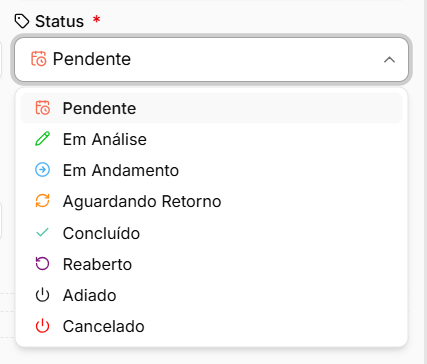This screenshot has width=427, height=364.
Task: Set status to Cancelado
Action: pos(211,326)
